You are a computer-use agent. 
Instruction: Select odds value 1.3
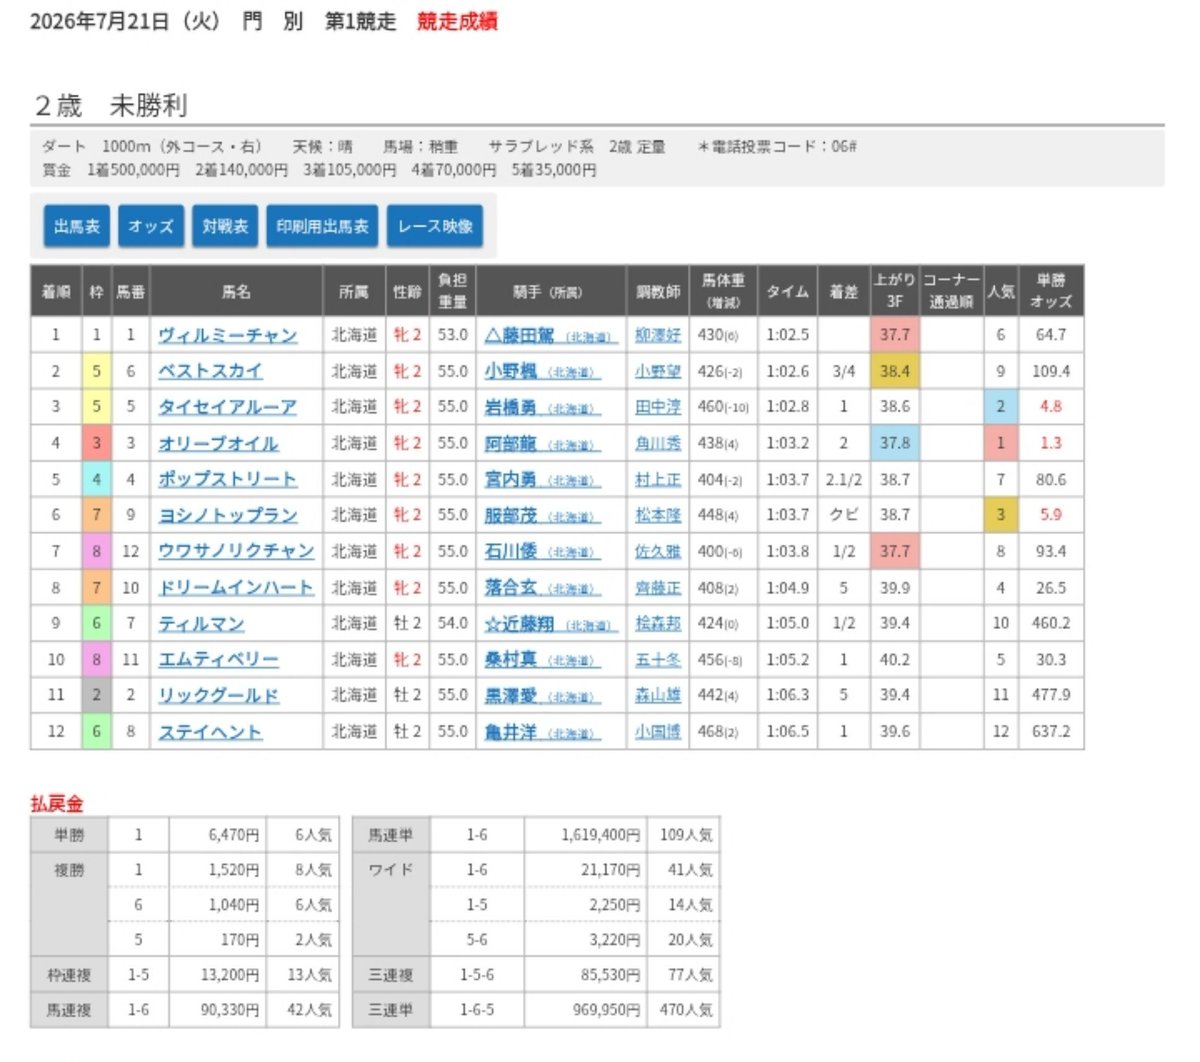[1051, 443]
